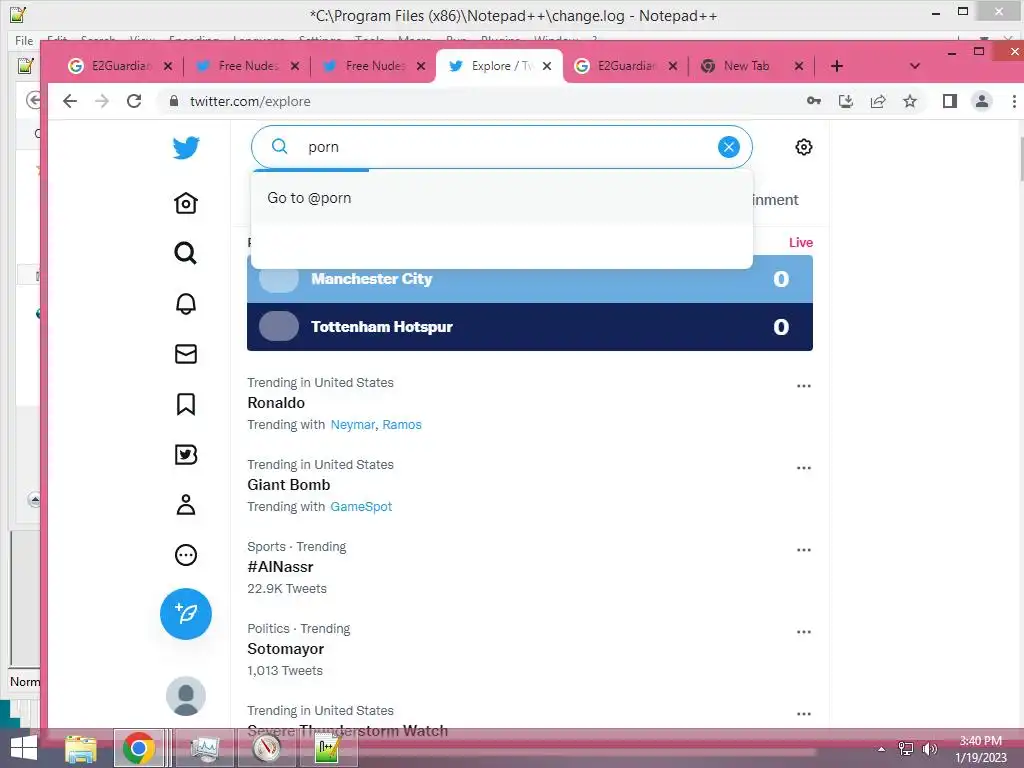Open the Neymar trending link

pyautogui.click(x=353, y=424)
